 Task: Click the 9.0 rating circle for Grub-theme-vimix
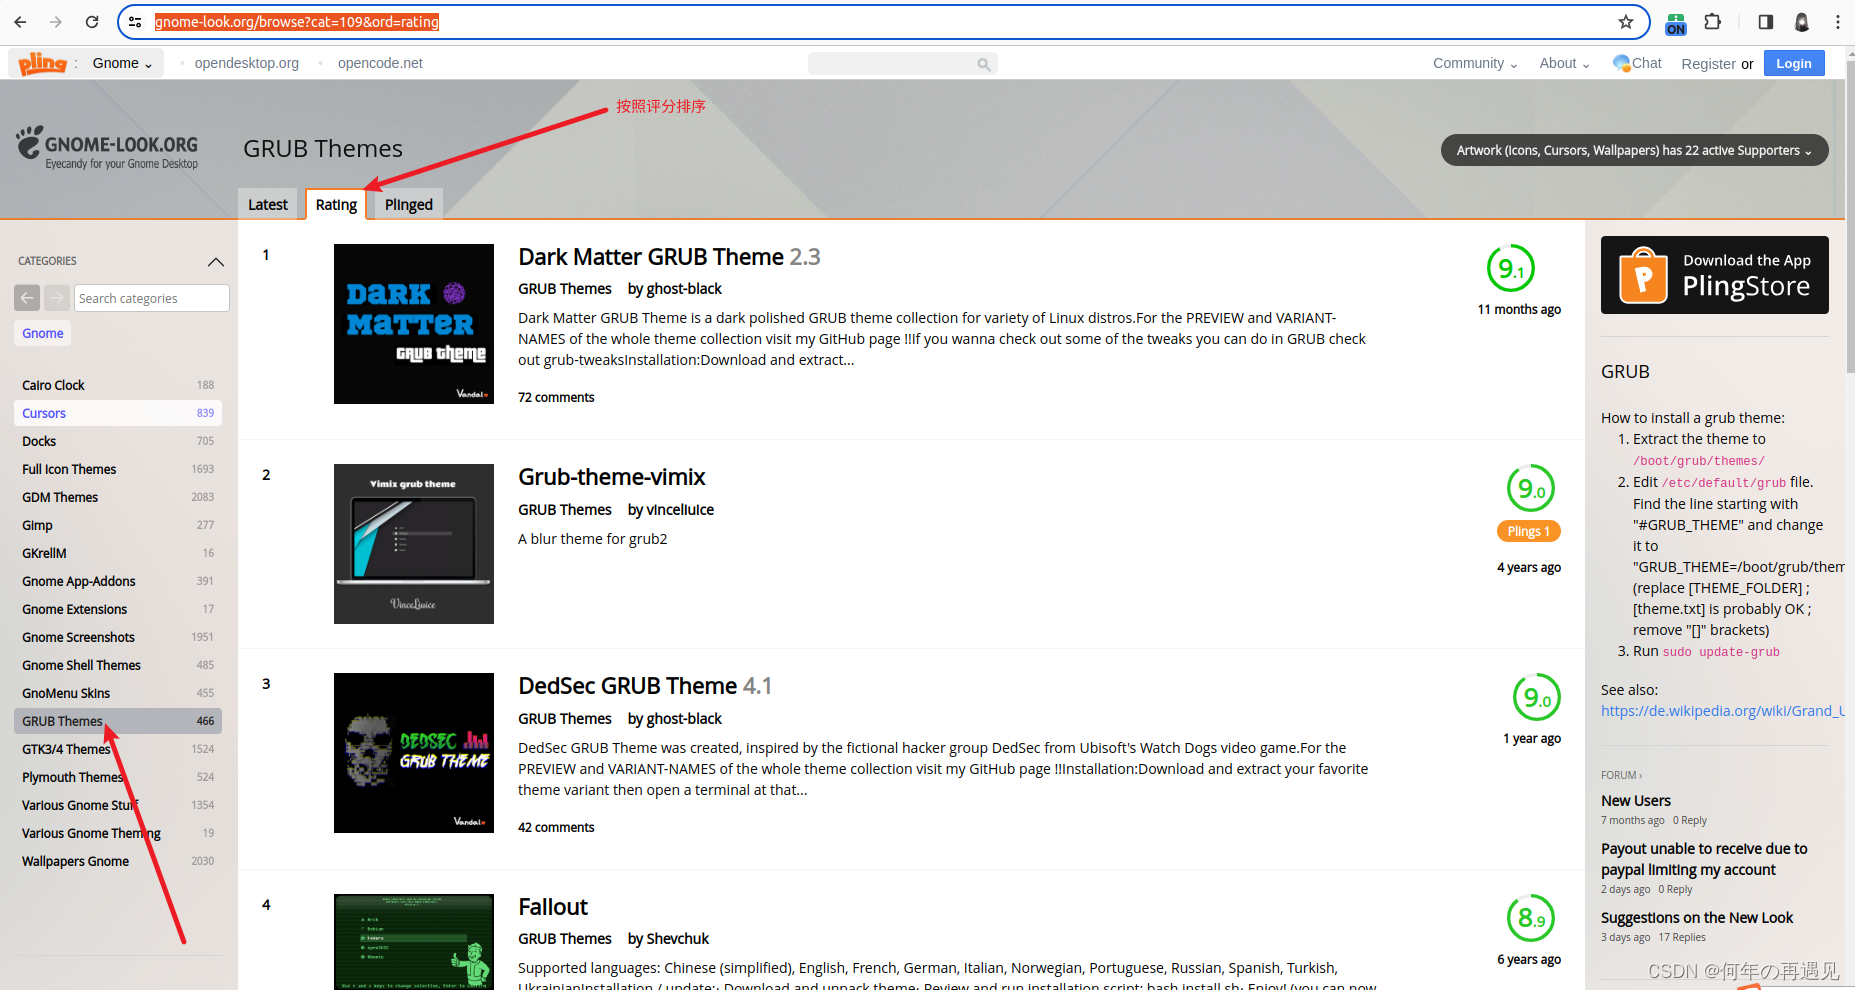[x=1530, y=489]
